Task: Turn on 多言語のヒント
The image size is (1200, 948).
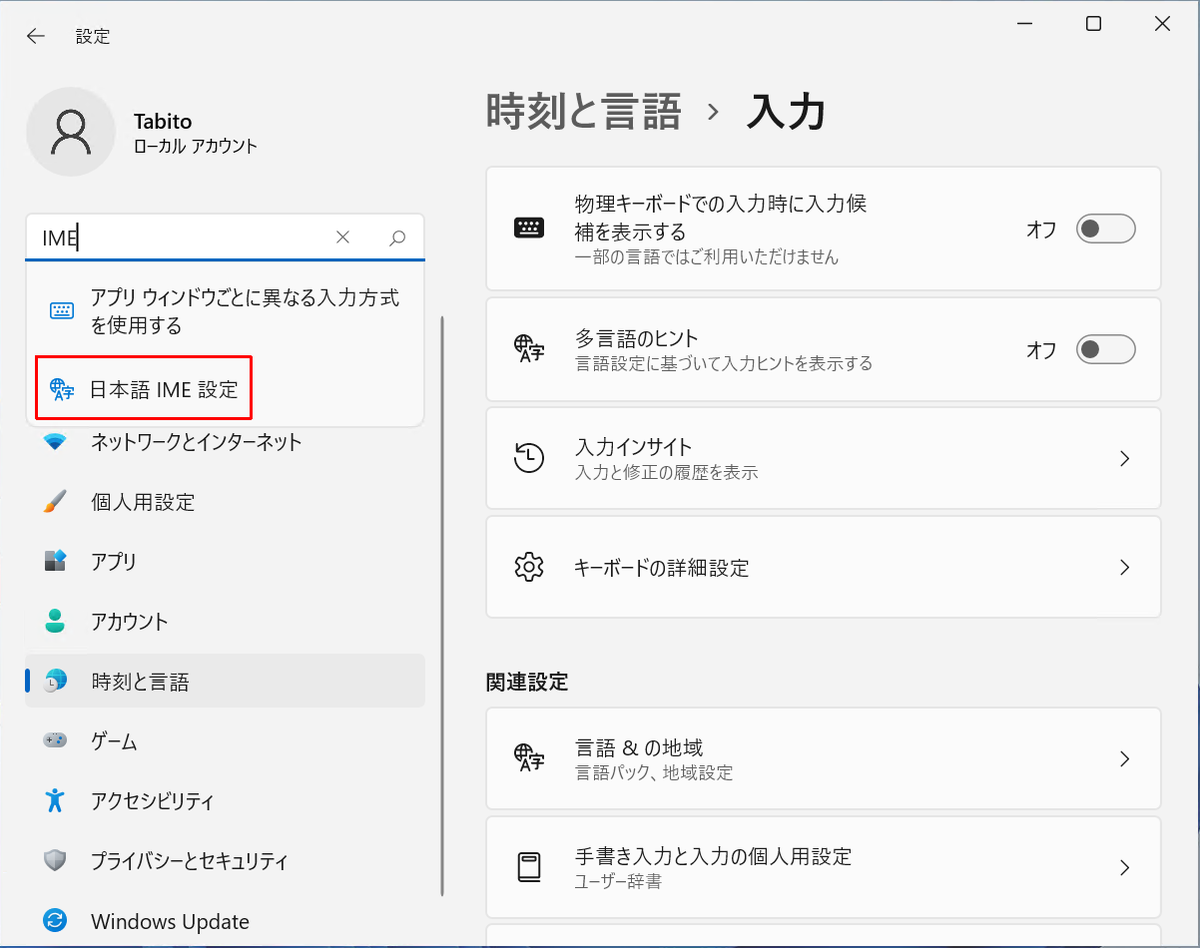Action: (1105, 349)
